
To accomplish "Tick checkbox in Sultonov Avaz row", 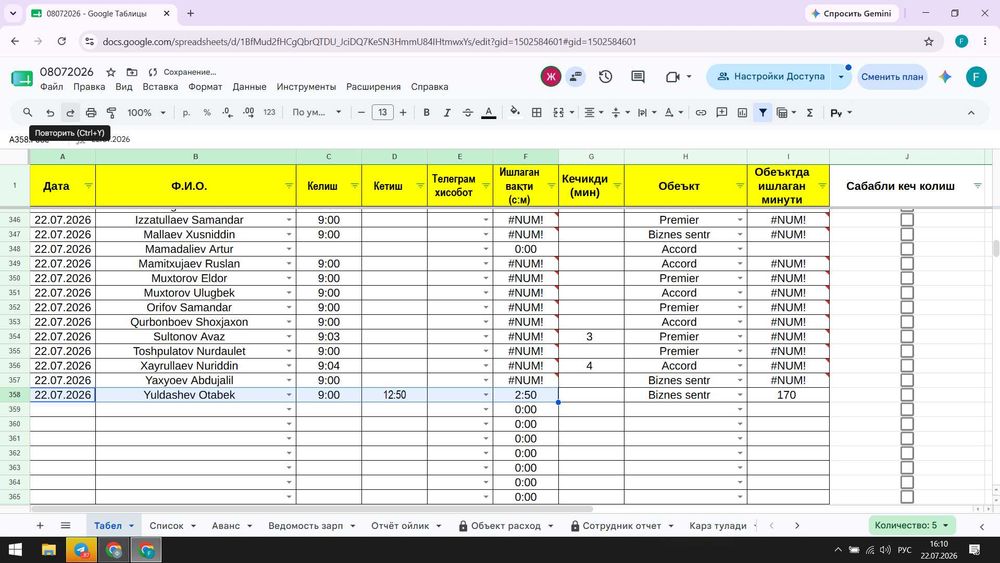I will pos(907,337).
